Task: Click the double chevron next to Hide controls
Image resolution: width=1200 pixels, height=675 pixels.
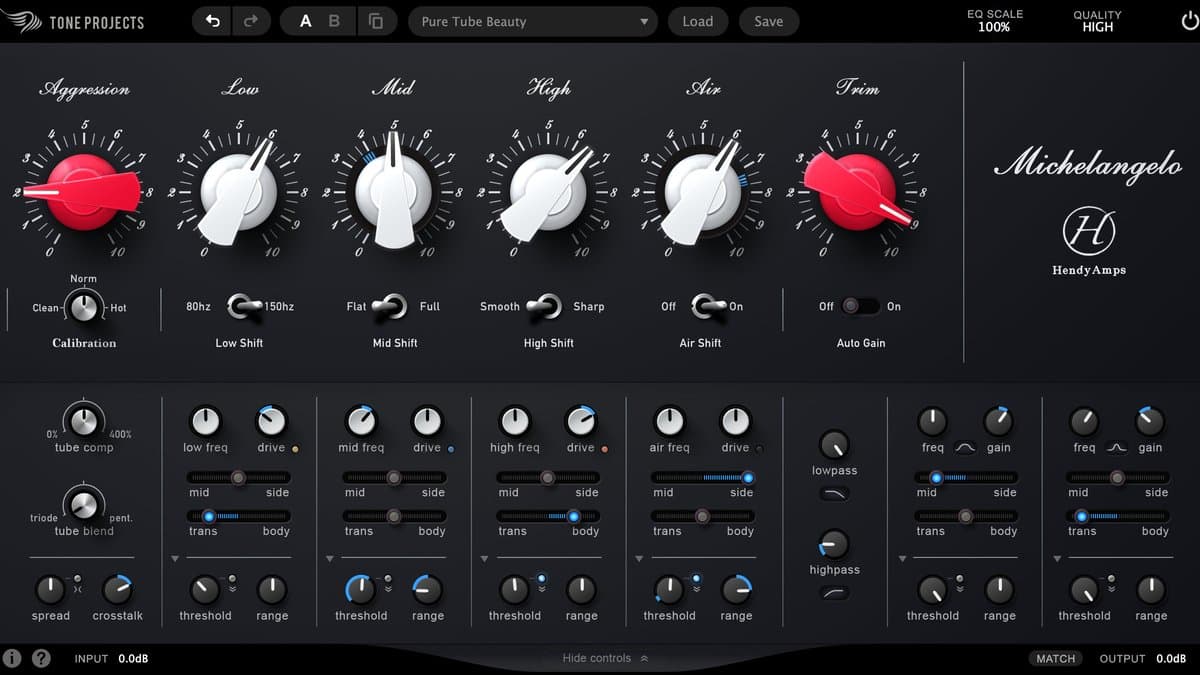Action: click(644, 659)
